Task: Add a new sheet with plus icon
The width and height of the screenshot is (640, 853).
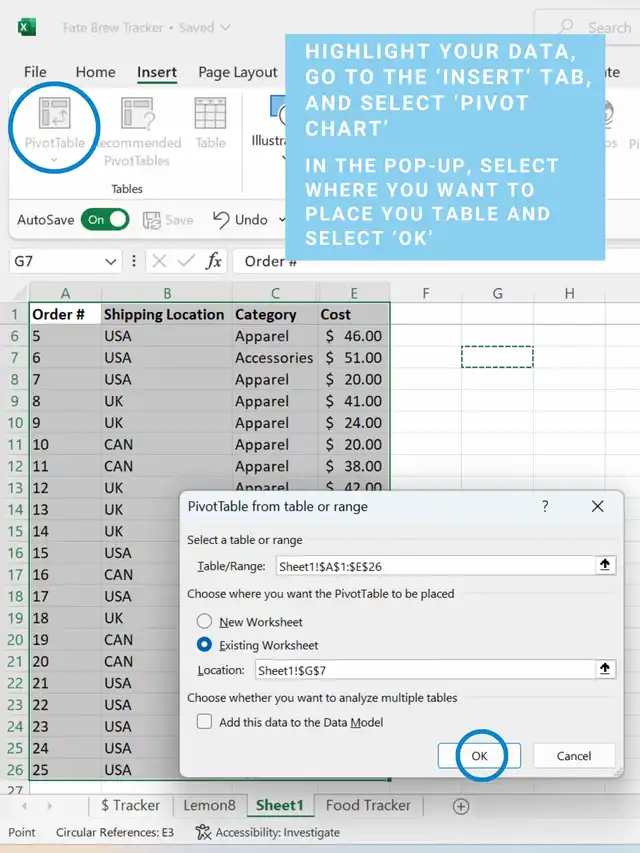Action: 460,805
